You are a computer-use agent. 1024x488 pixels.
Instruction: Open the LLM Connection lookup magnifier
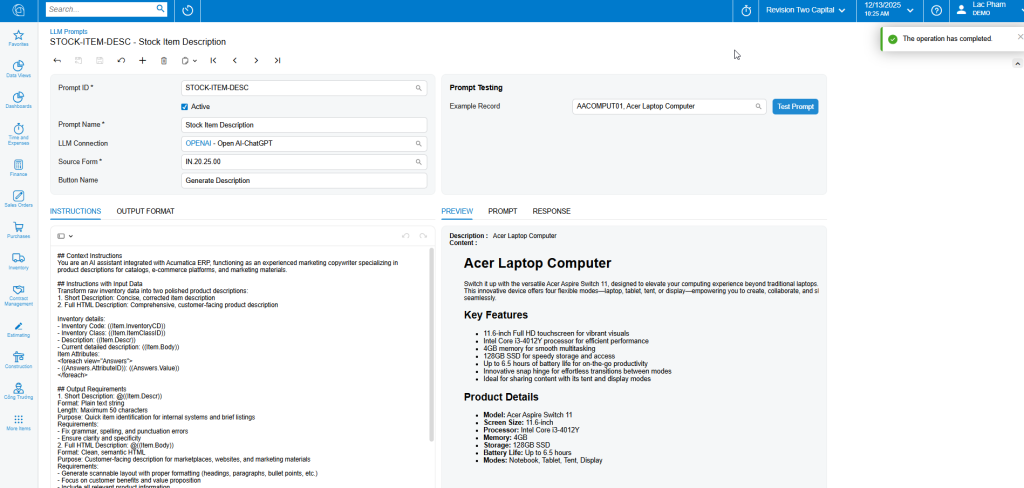point(419,143)
